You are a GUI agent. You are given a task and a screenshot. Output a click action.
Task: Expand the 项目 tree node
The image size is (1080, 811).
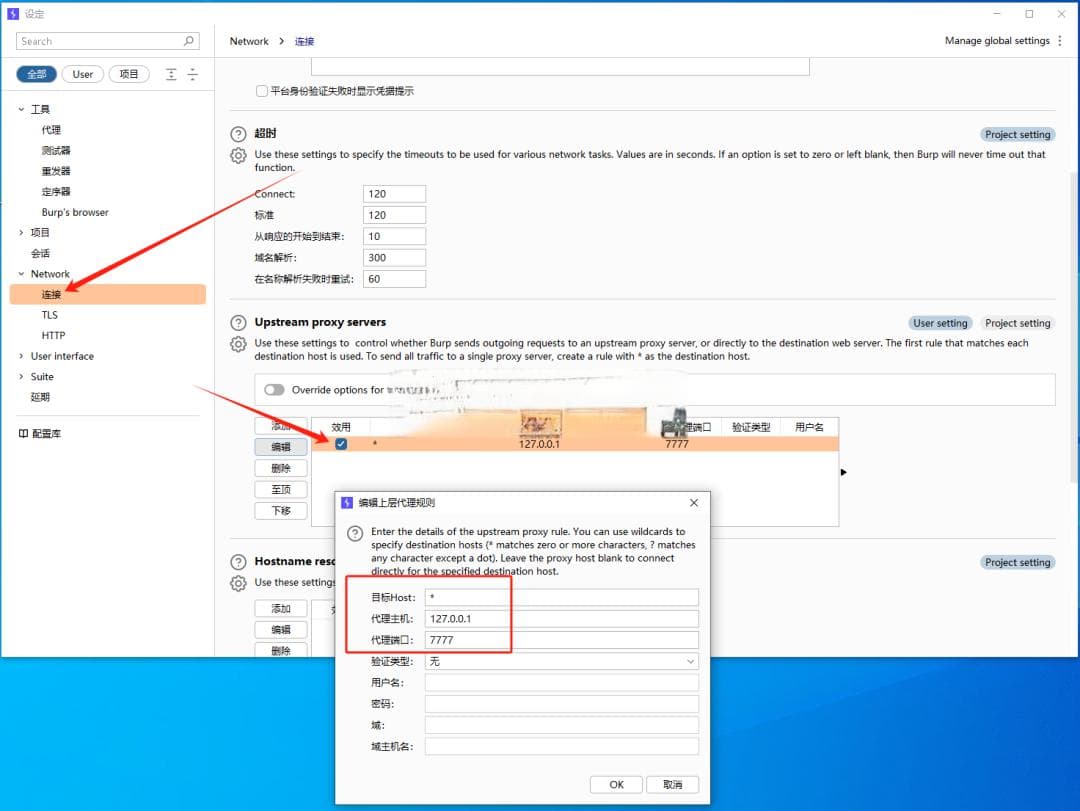[21, 233]
